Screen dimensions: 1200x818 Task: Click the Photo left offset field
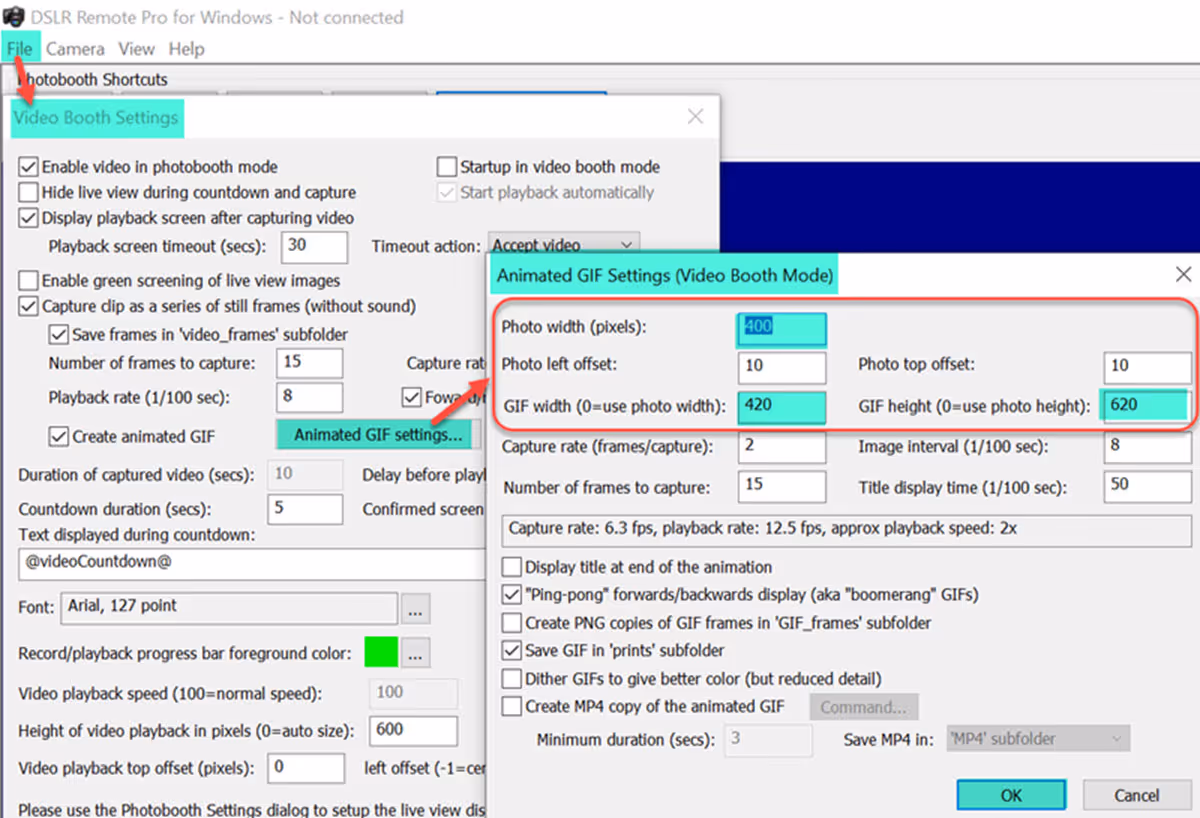tap(782, 366)
